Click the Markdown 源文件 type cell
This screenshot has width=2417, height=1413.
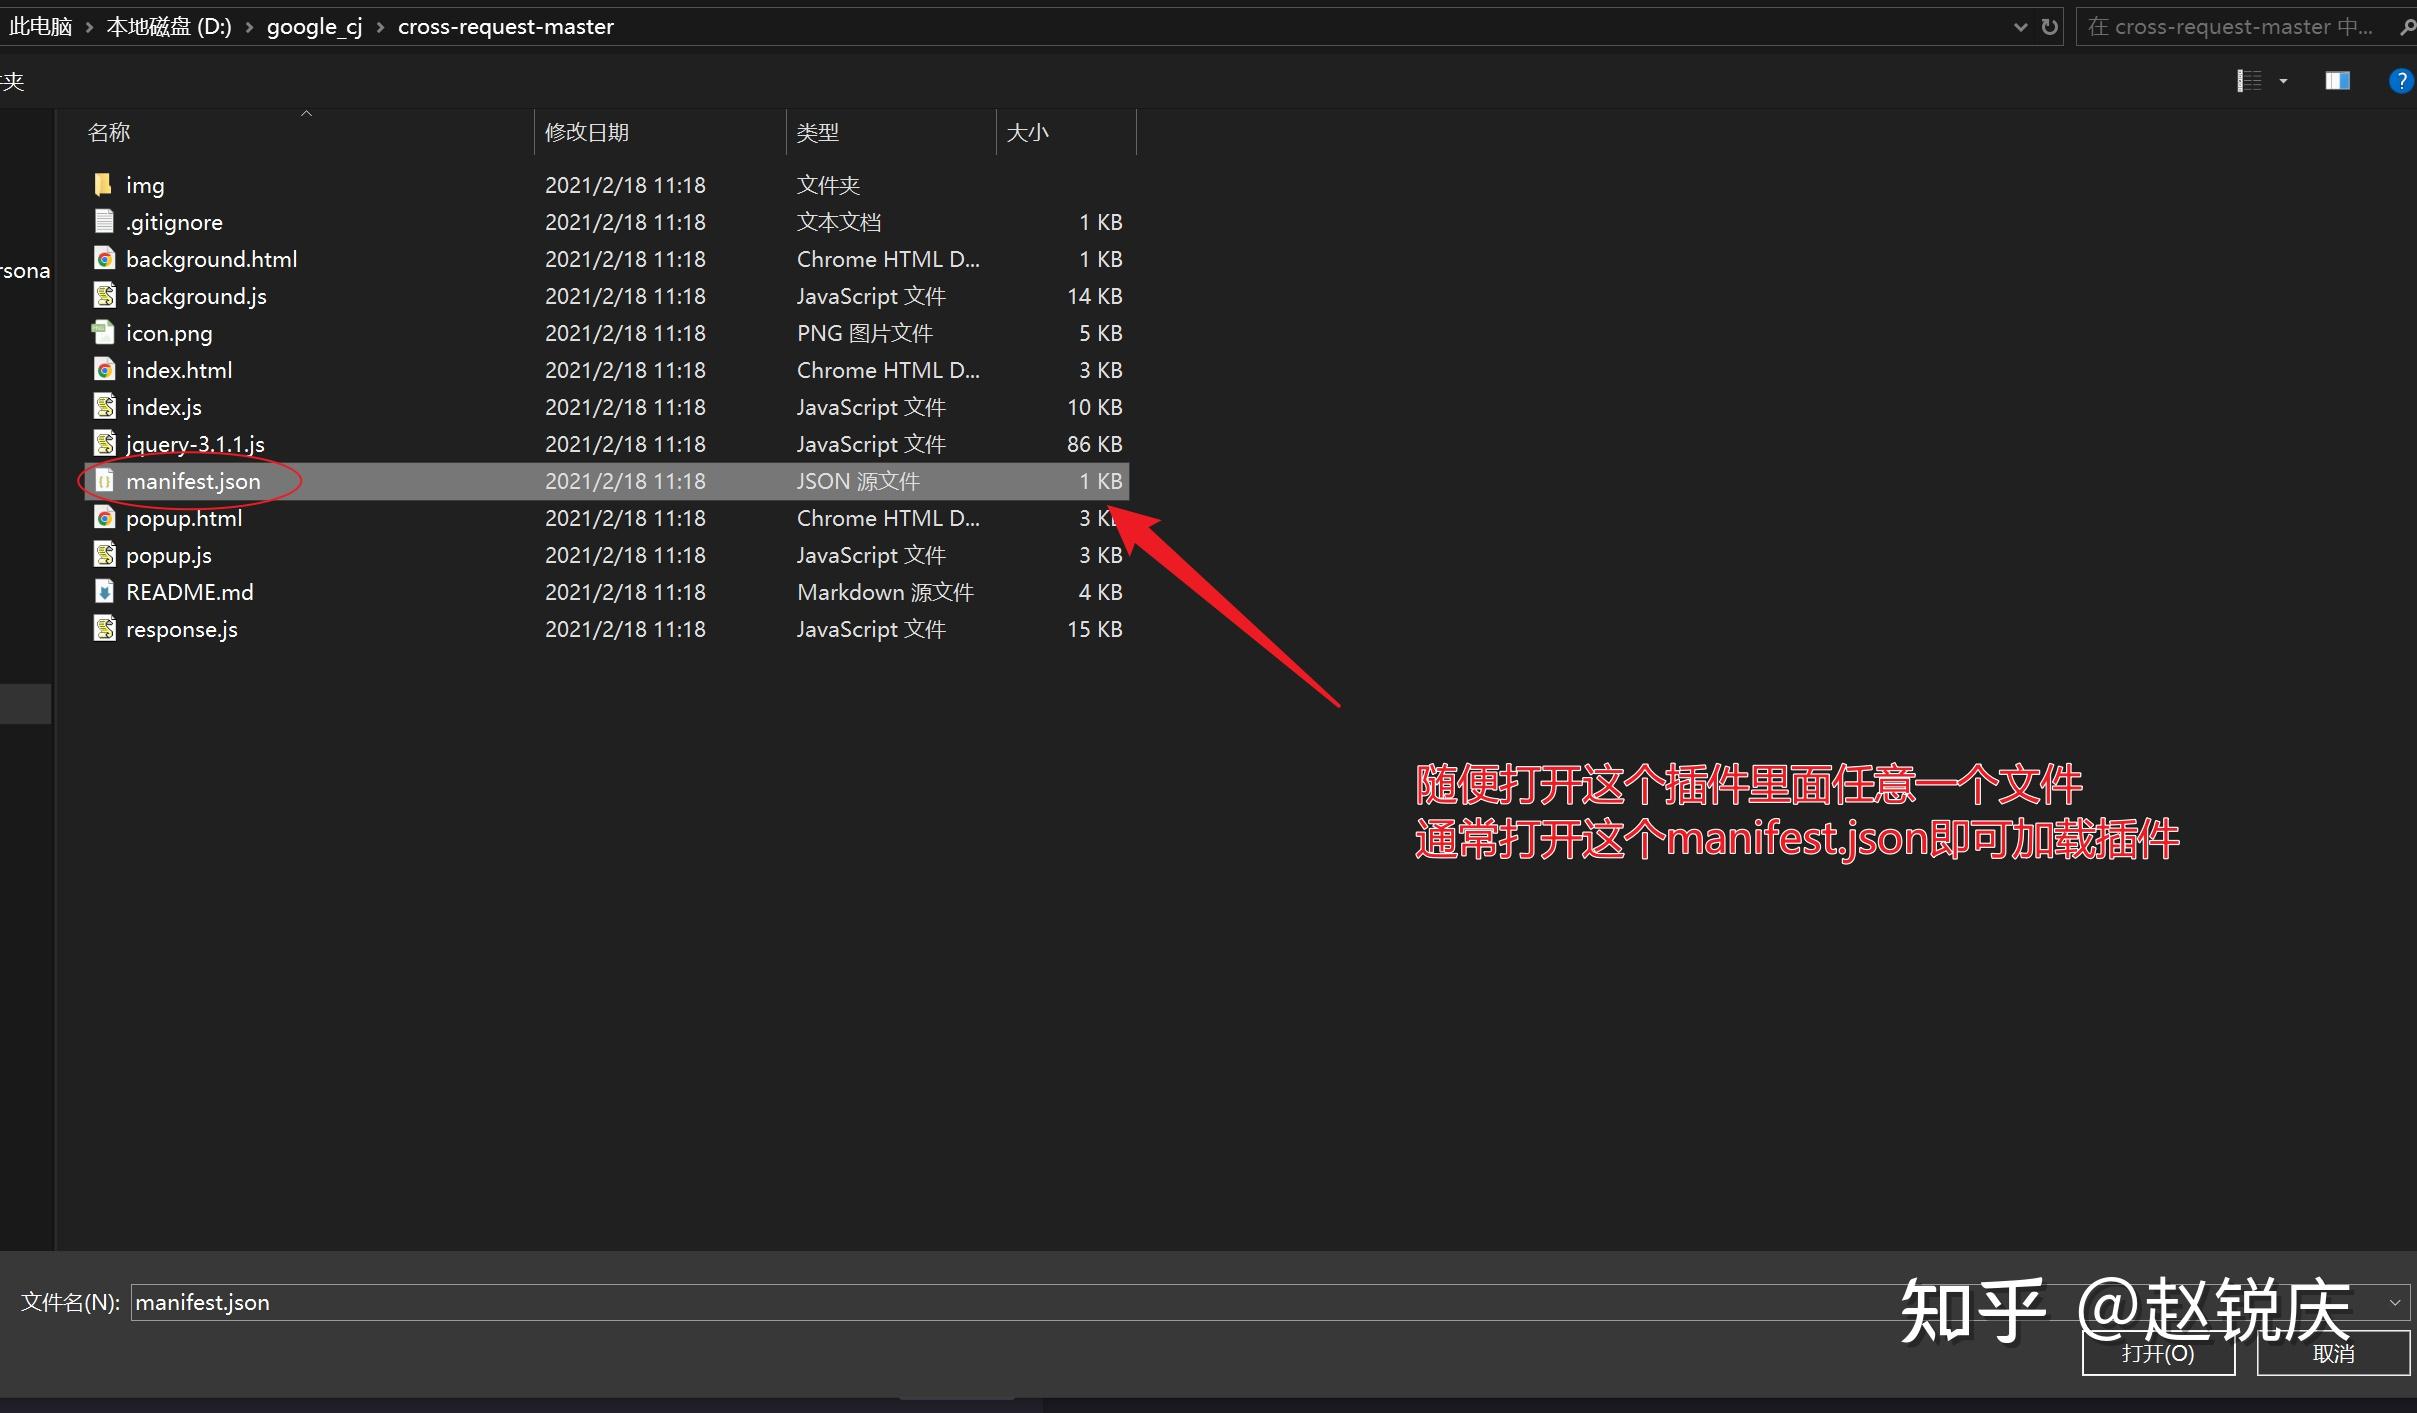(x=885, y=592)
